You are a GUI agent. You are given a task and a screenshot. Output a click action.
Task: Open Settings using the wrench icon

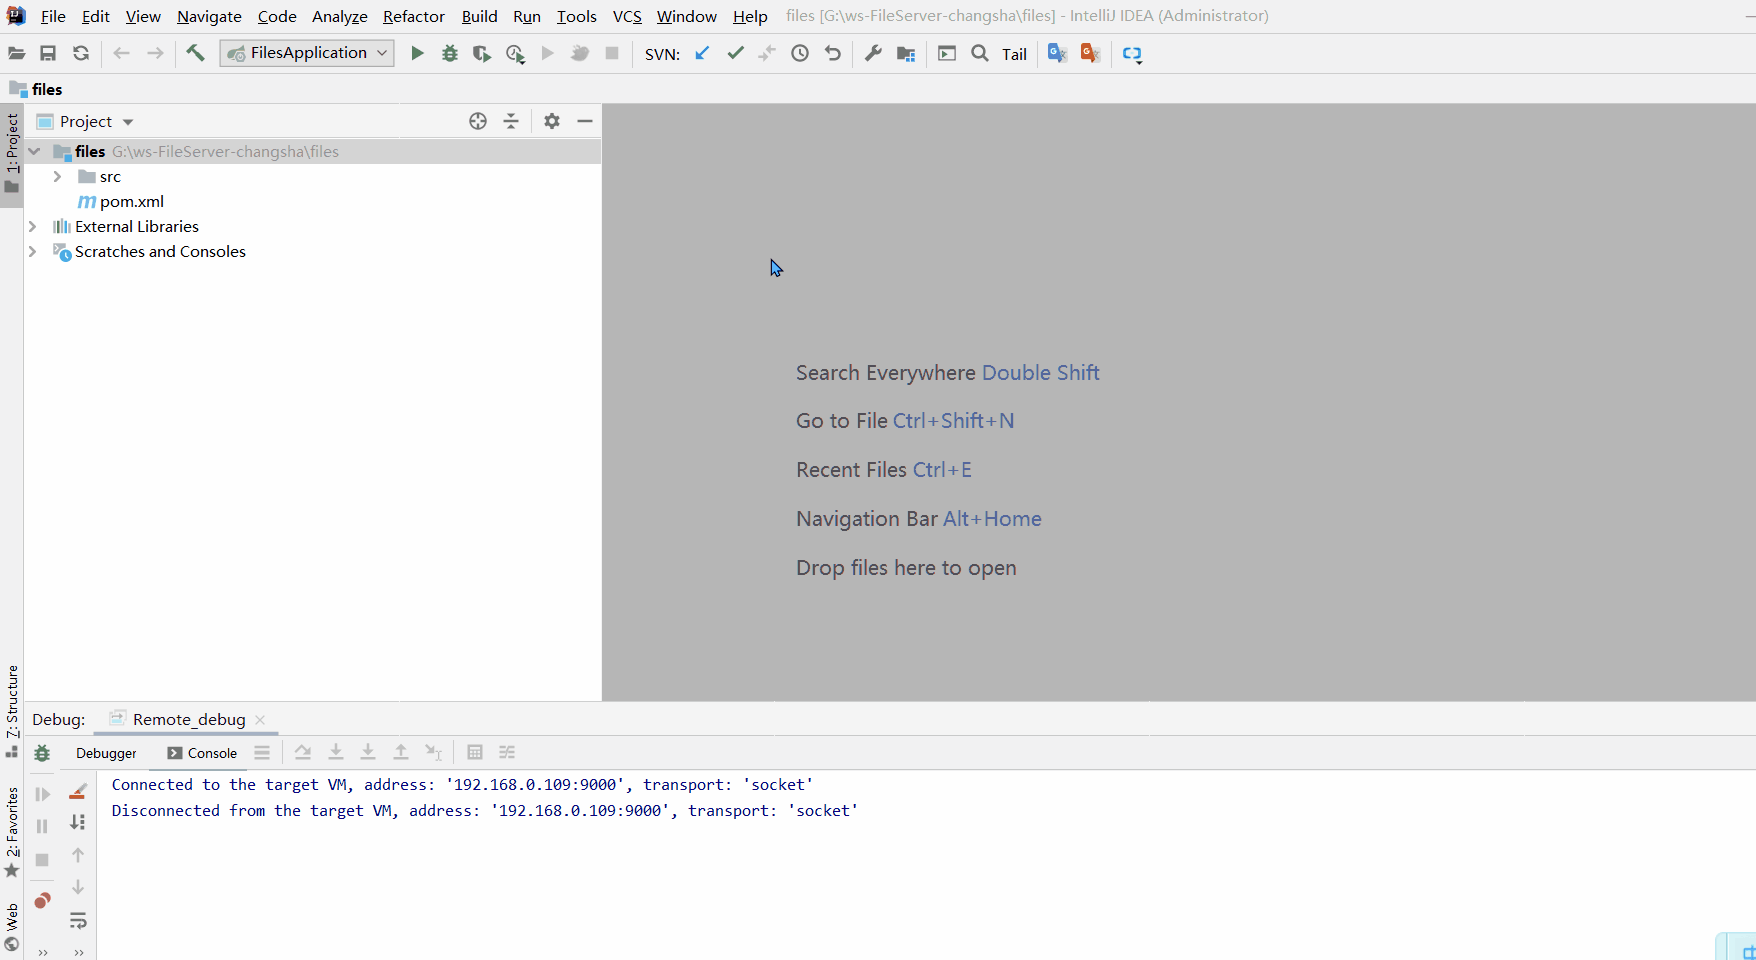click(x=873, y=53)
